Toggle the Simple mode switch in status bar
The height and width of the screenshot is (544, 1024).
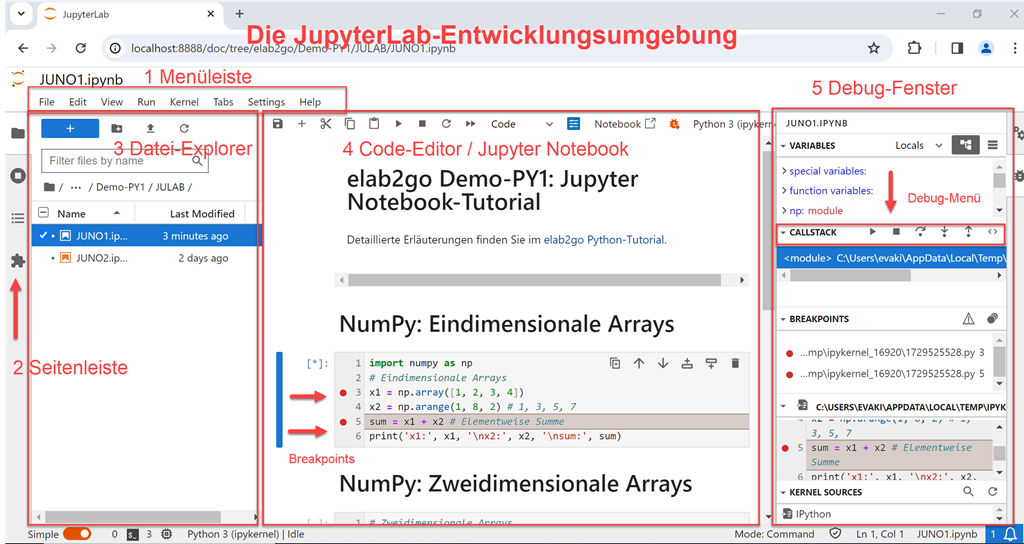point(76,534)
